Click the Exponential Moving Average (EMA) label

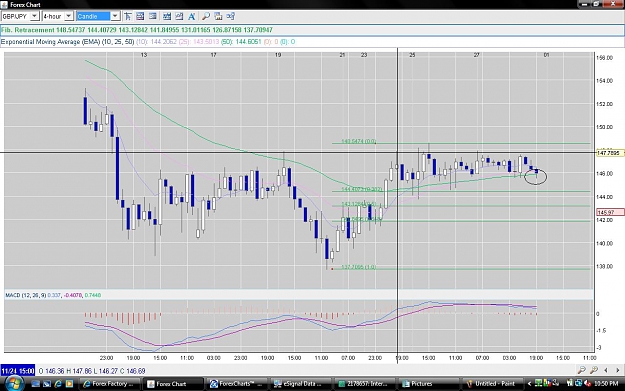[50, 41]
